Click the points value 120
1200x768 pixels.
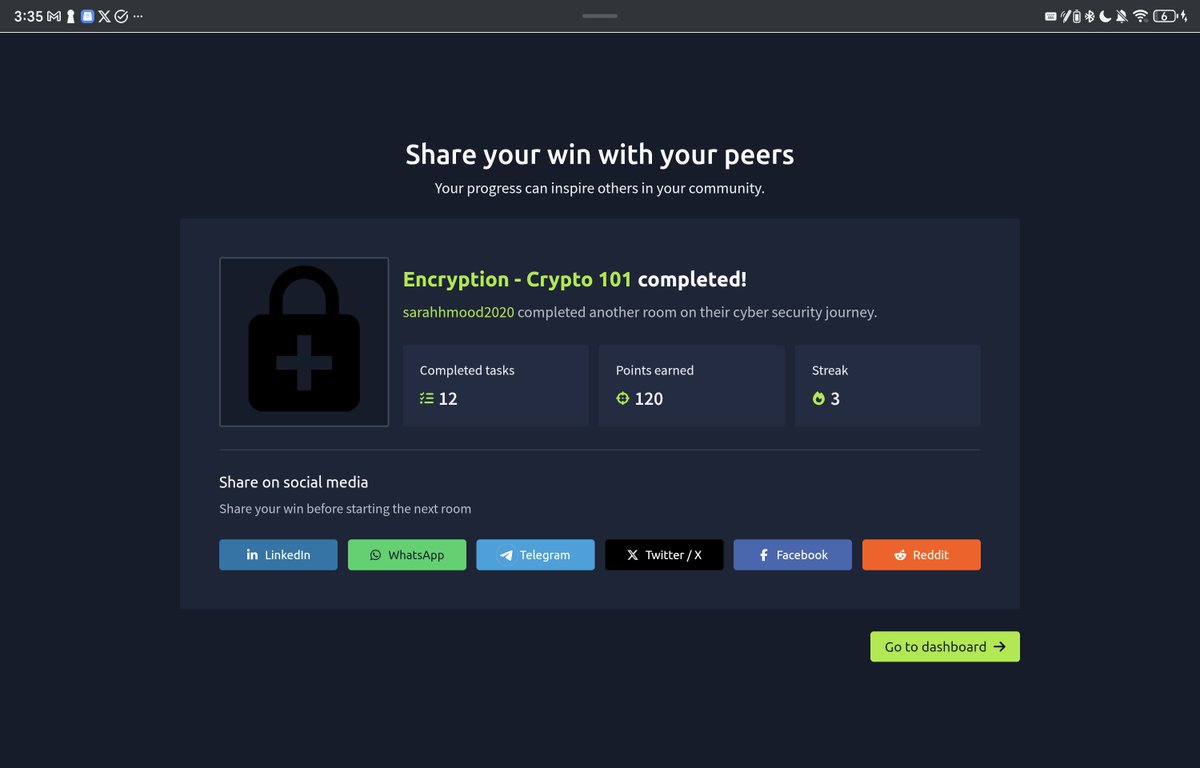click(649, 399)
